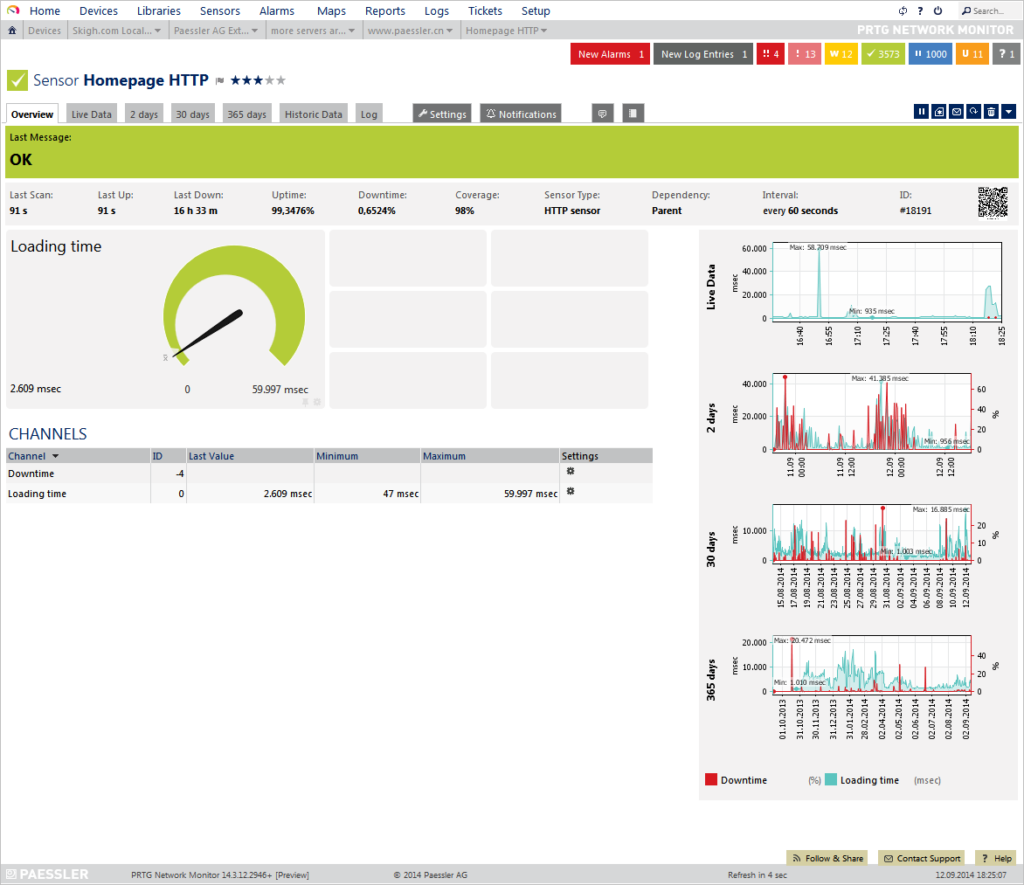Viewport: 1024px width, 885px height.
Task: Open the blue dropdown arrow in sensor toolbar
Action: coord(1010,111)
